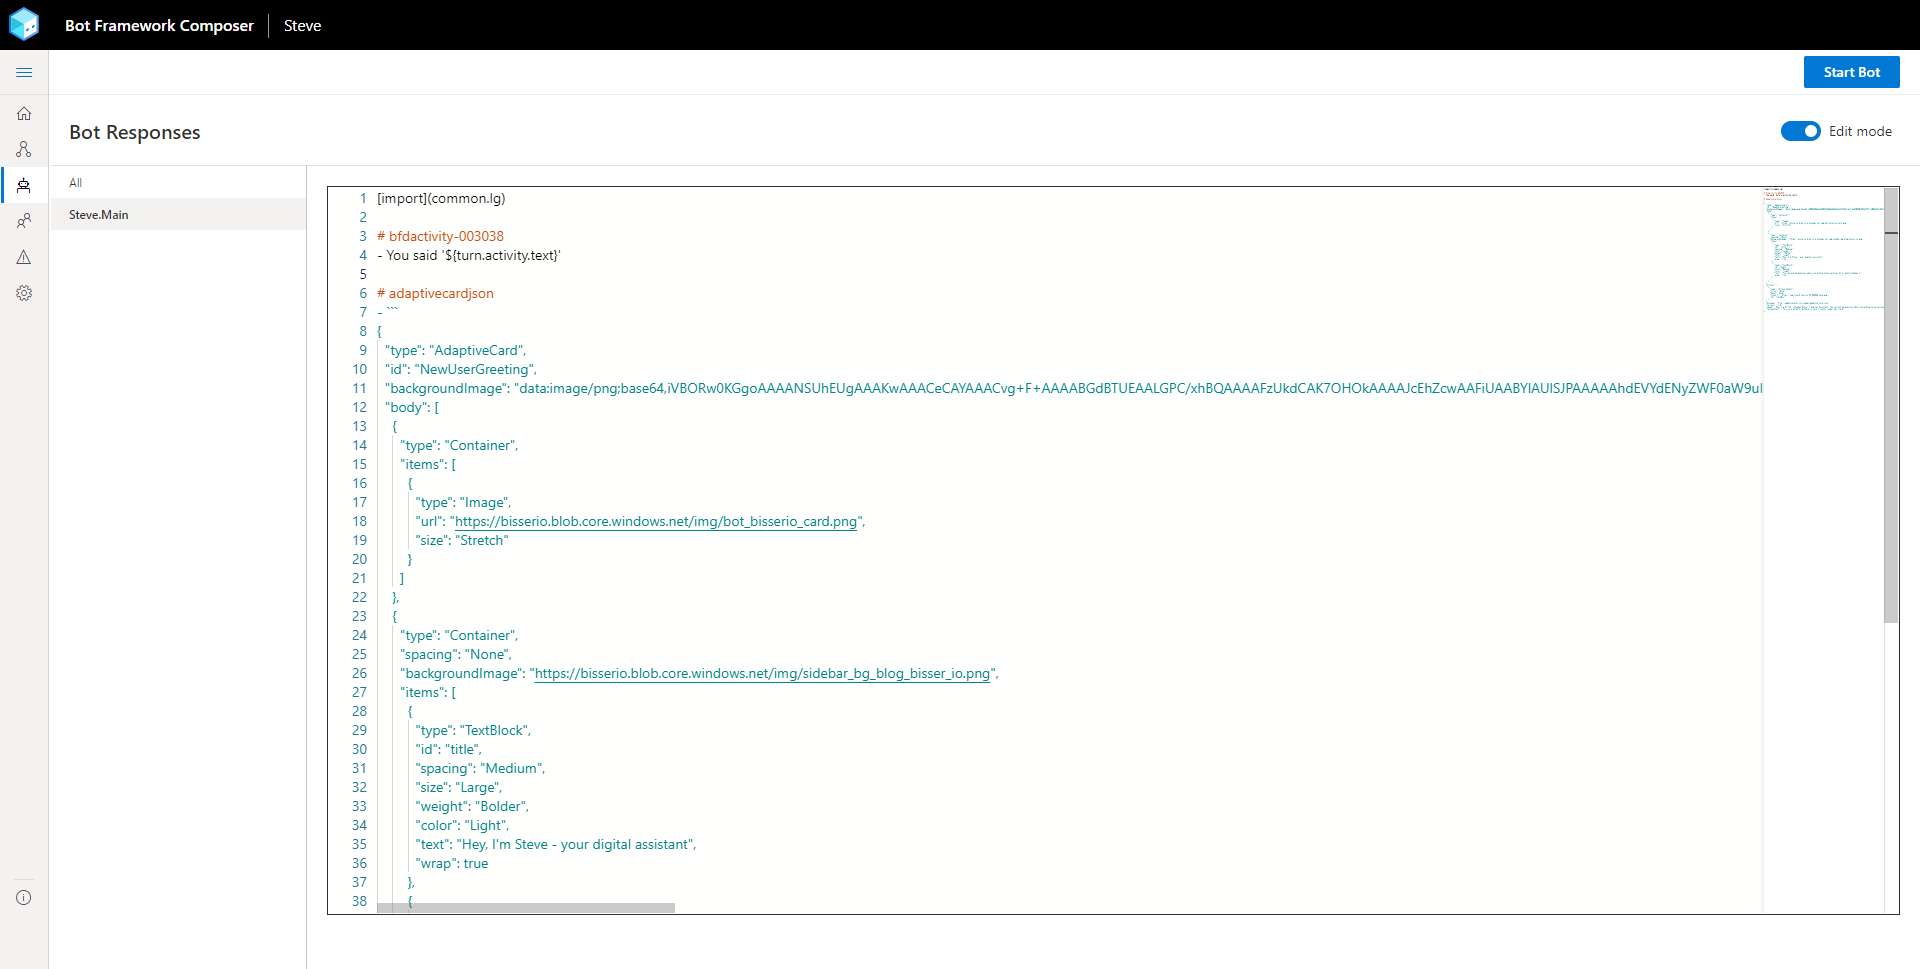1920x969 pixels.
Task: Select All in the dialog list
Action: point(75,182)
